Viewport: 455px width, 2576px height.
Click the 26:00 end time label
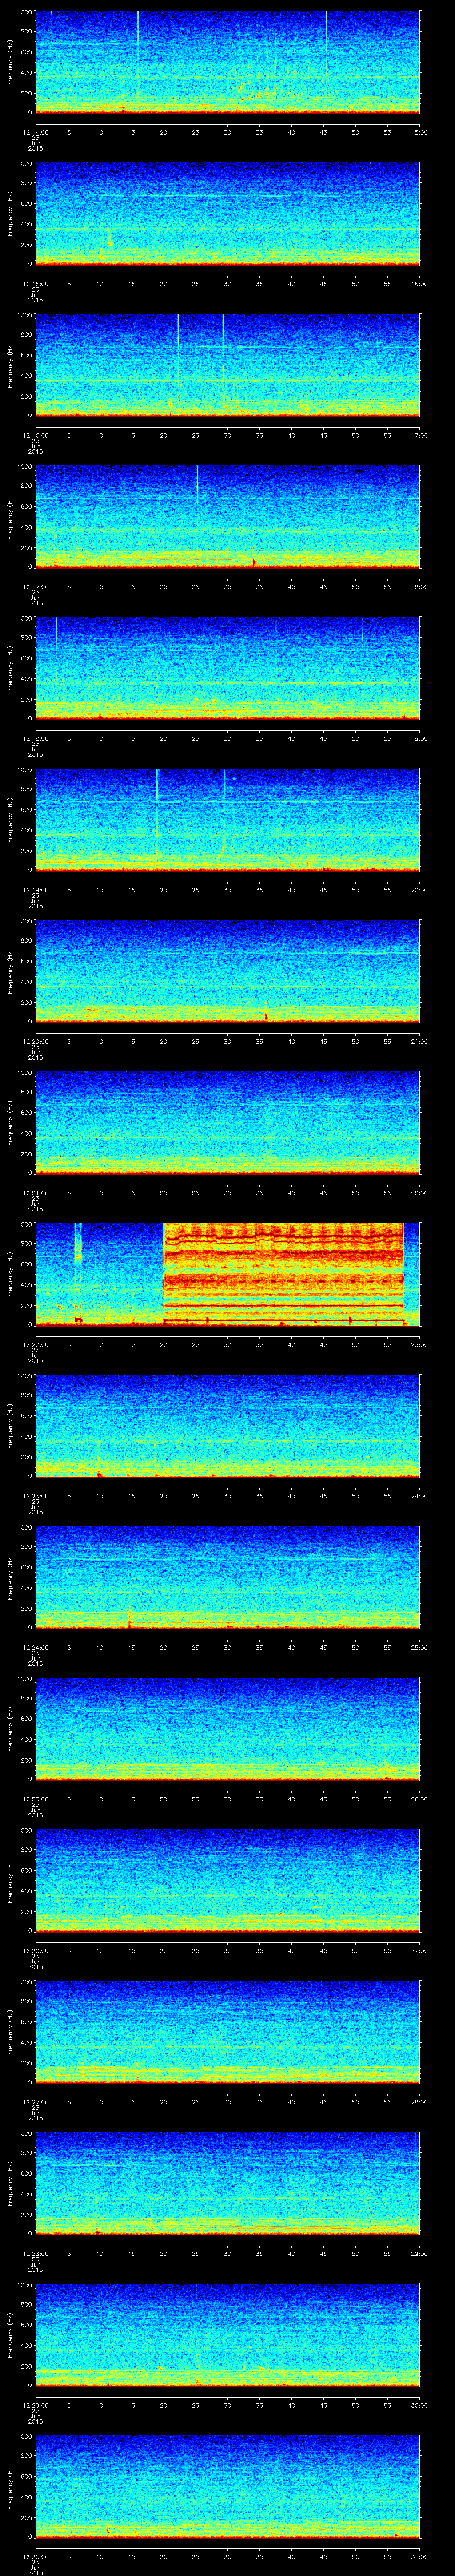[x=419, y=1798]
